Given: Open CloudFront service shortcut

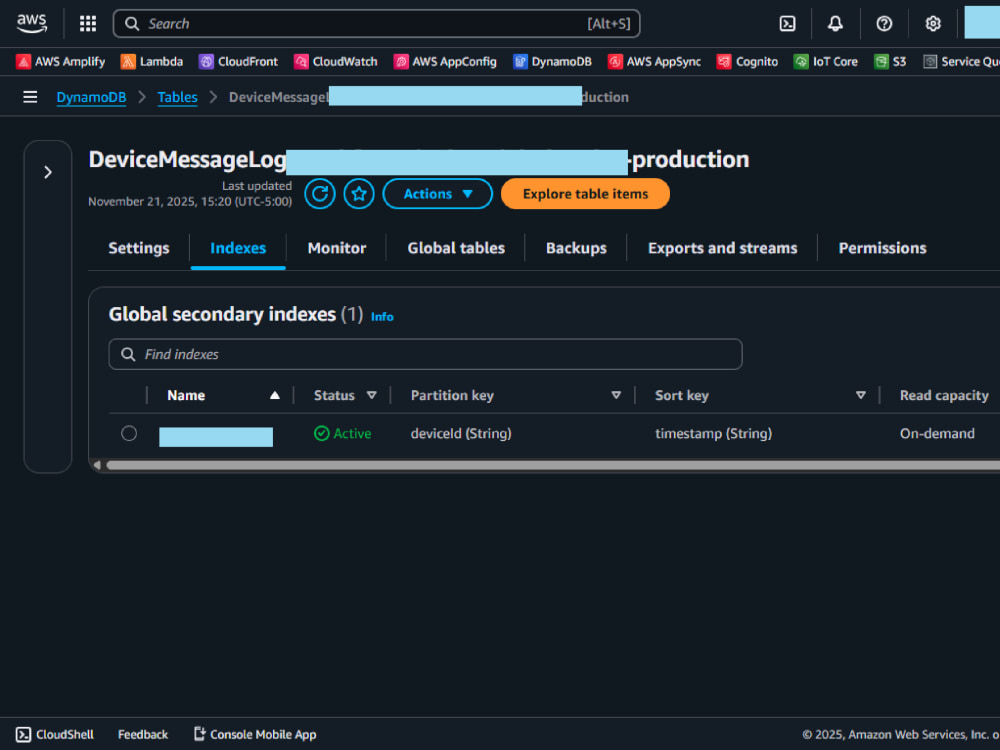Looking at the screenshot, I should pos(239,62).
